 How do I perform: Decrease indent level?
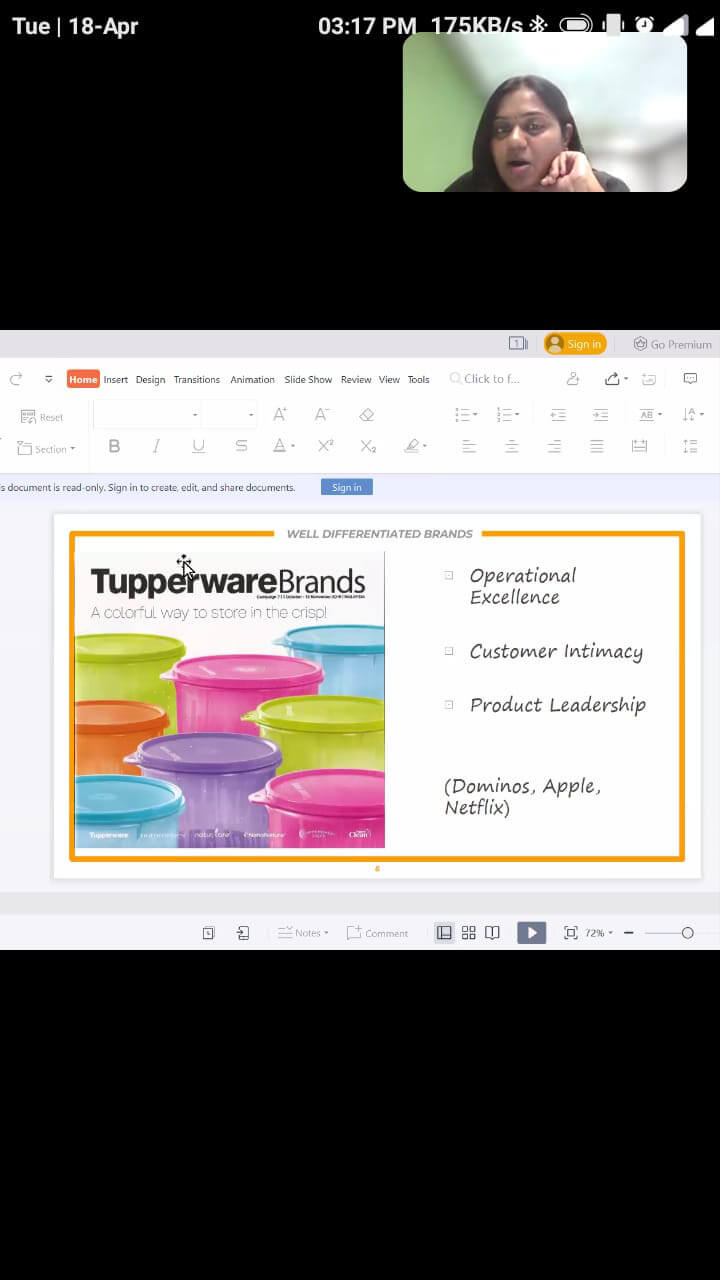click(x=558, y=414)
